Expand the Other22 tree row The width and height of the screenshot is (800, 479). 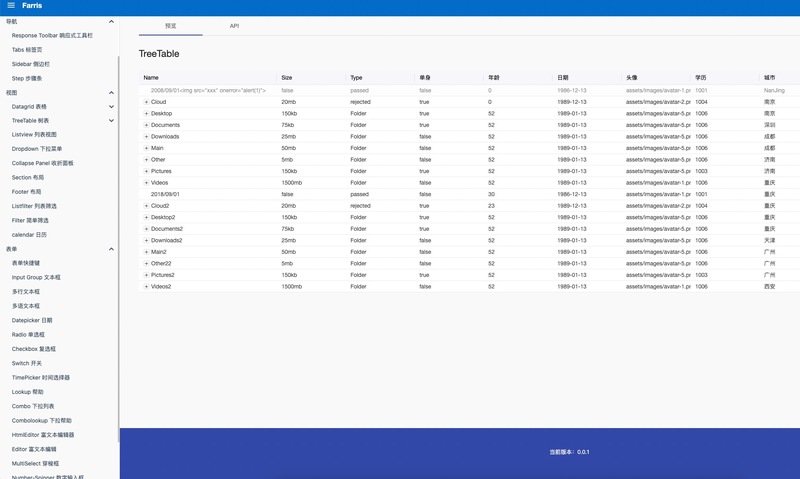[x=146, y=264]
